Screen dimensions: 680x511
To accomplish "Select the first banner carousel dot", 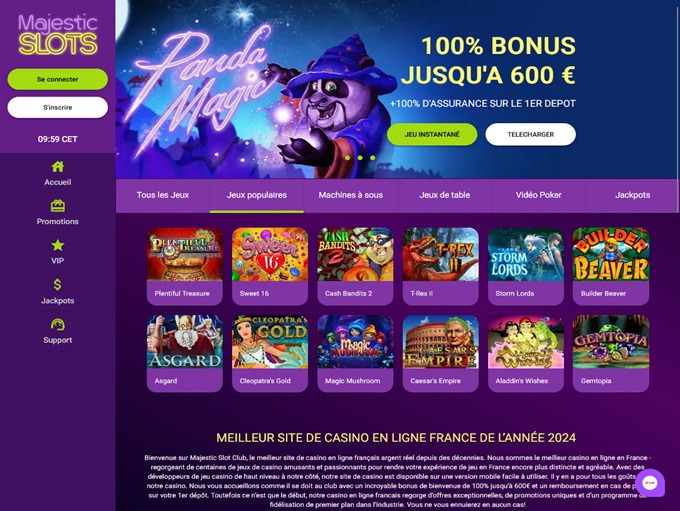I will coord(347,158).
